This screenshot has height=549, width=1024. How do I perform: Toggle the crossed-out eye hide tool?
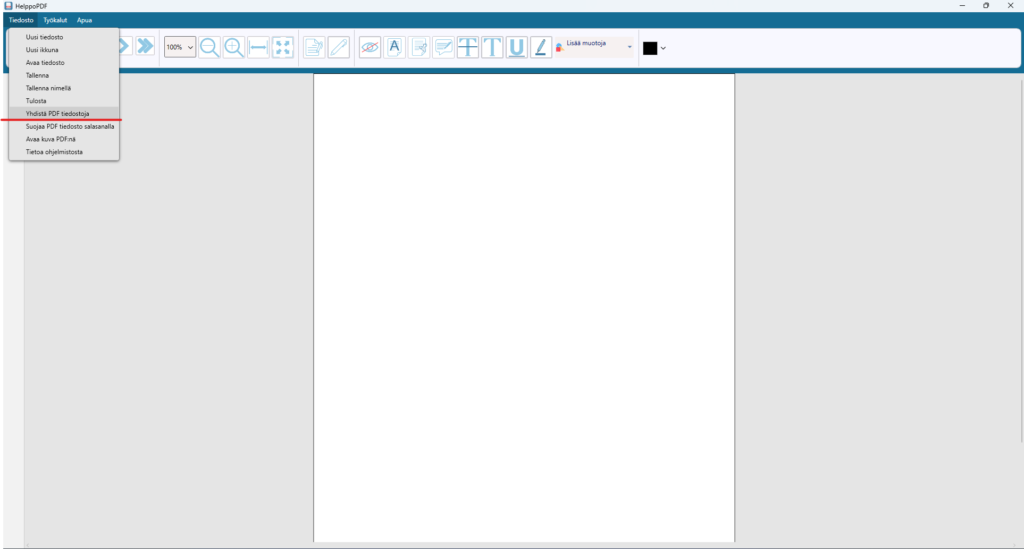(370, 47)
